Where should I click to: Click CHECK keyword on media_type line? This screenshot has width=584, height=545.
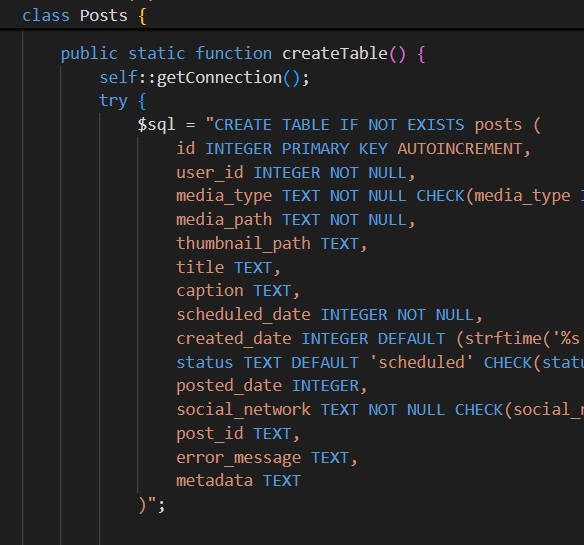pos(440,196)
